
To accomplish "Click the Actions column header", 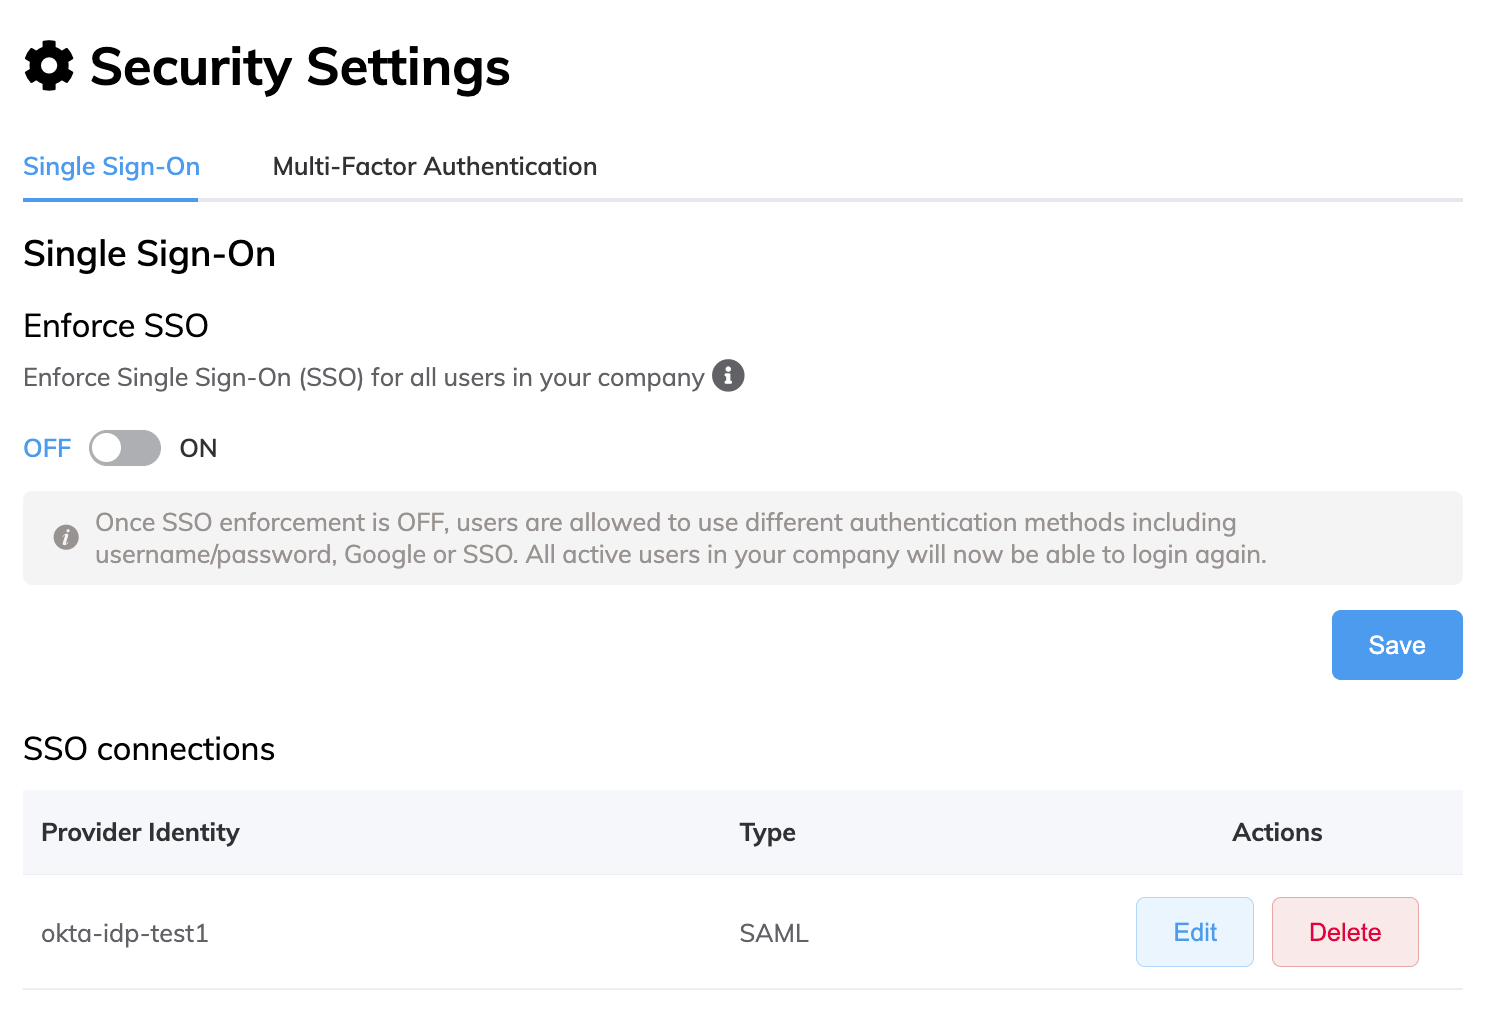I will [x=1276, y=832].
